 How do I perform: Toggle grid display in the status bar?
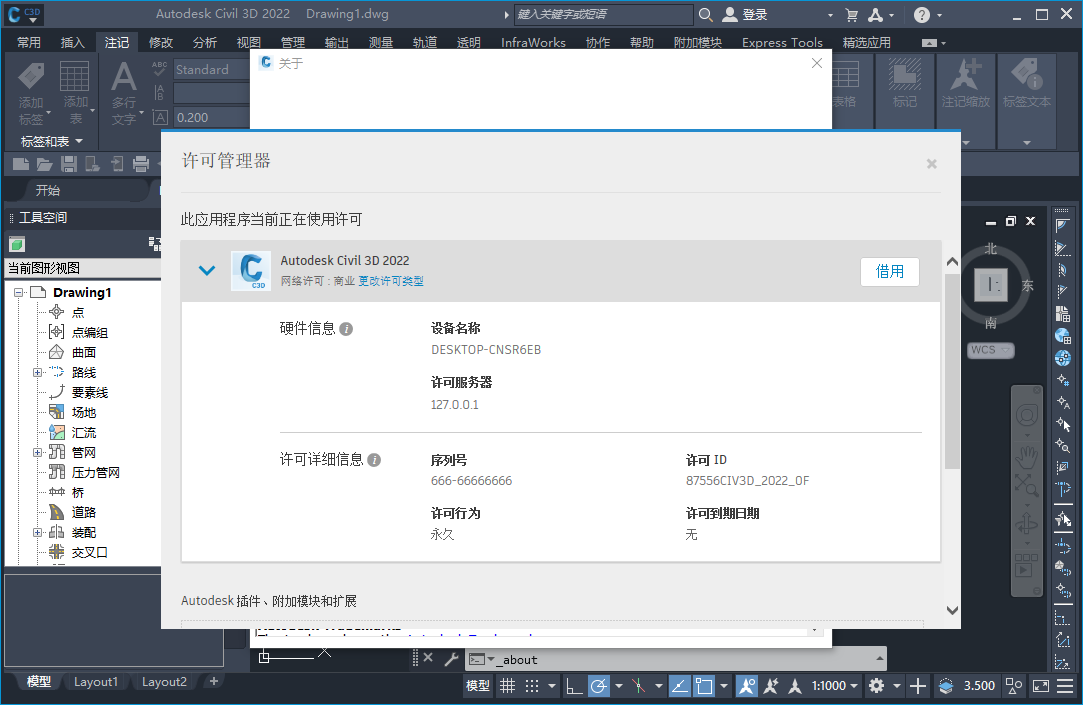click(x=507, y=686)
